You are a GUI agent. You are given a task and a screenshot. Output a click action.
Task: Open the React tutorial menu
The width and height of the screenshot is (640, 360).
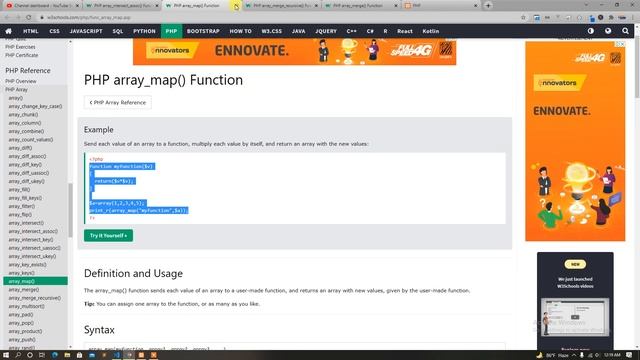click(404, 31)
